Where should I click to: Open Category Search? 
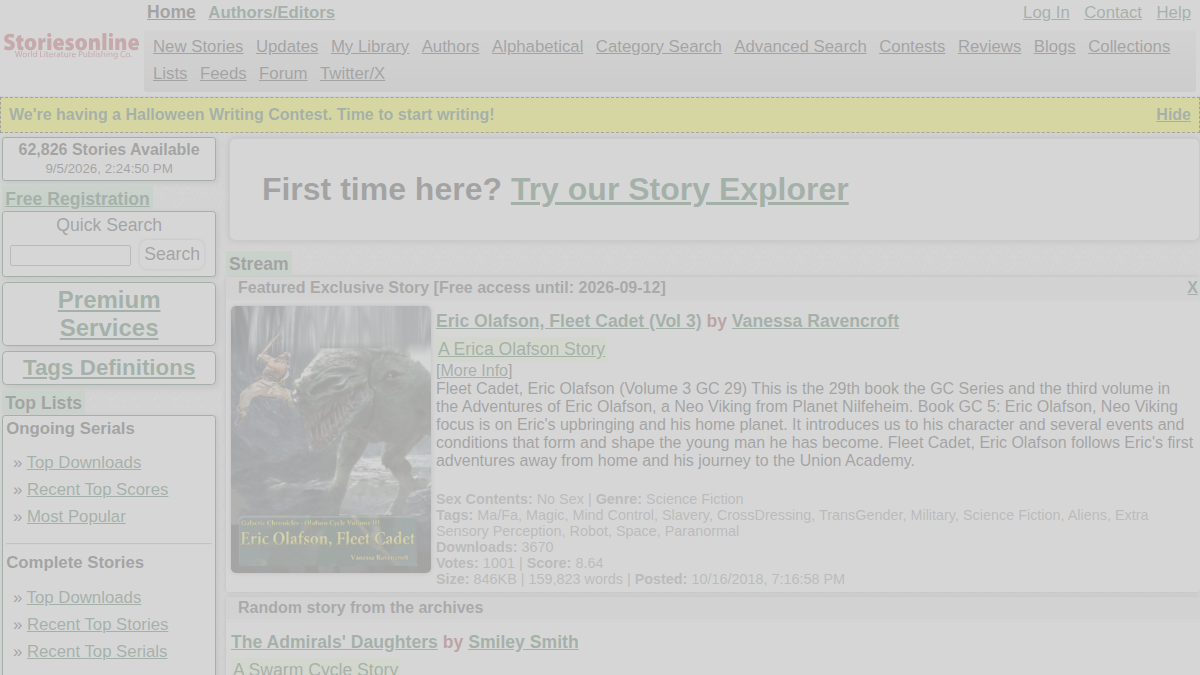[x=658, y=46]
